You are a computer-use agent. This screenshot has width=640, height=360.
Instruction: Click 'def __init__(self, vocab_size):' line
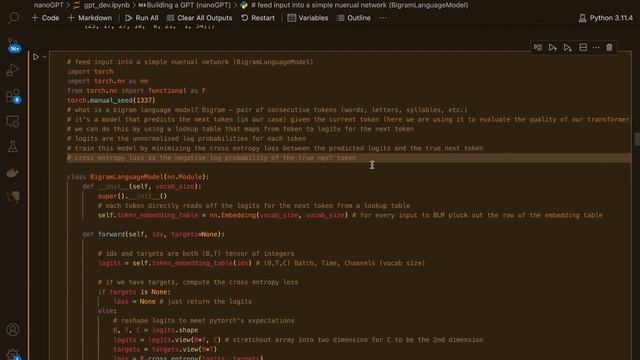[x=142, y=187]
